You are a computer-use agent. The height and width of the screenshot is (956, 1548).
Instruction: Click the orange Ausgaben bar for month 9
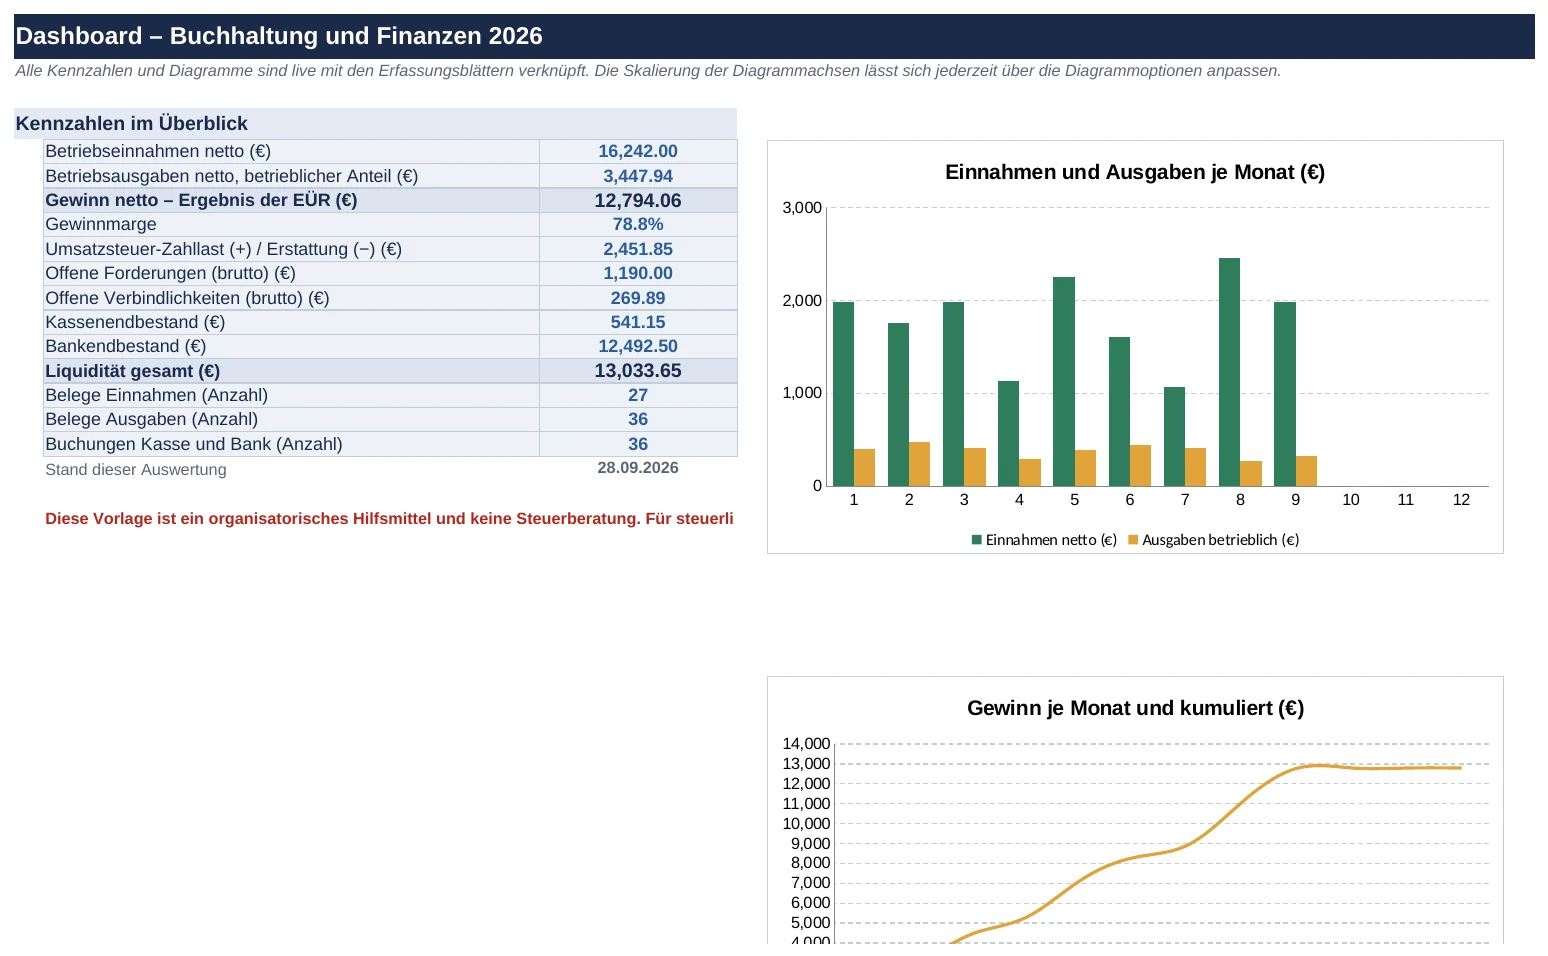[x=1306, y=471]
